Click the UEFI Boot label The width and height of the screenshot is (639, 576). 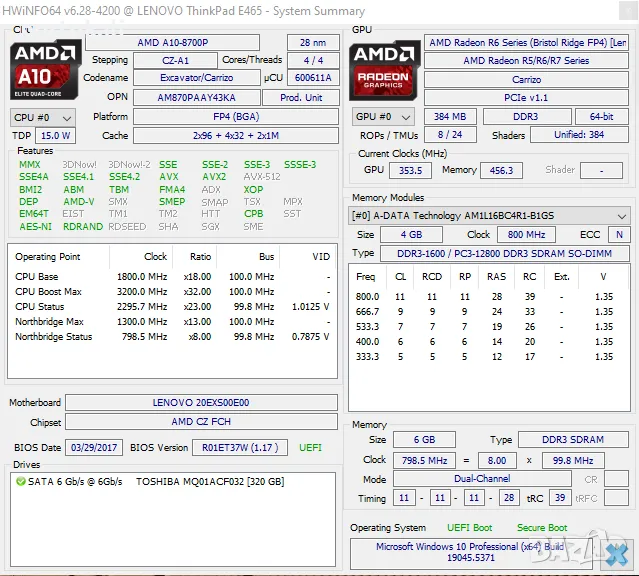pos(469,527)
